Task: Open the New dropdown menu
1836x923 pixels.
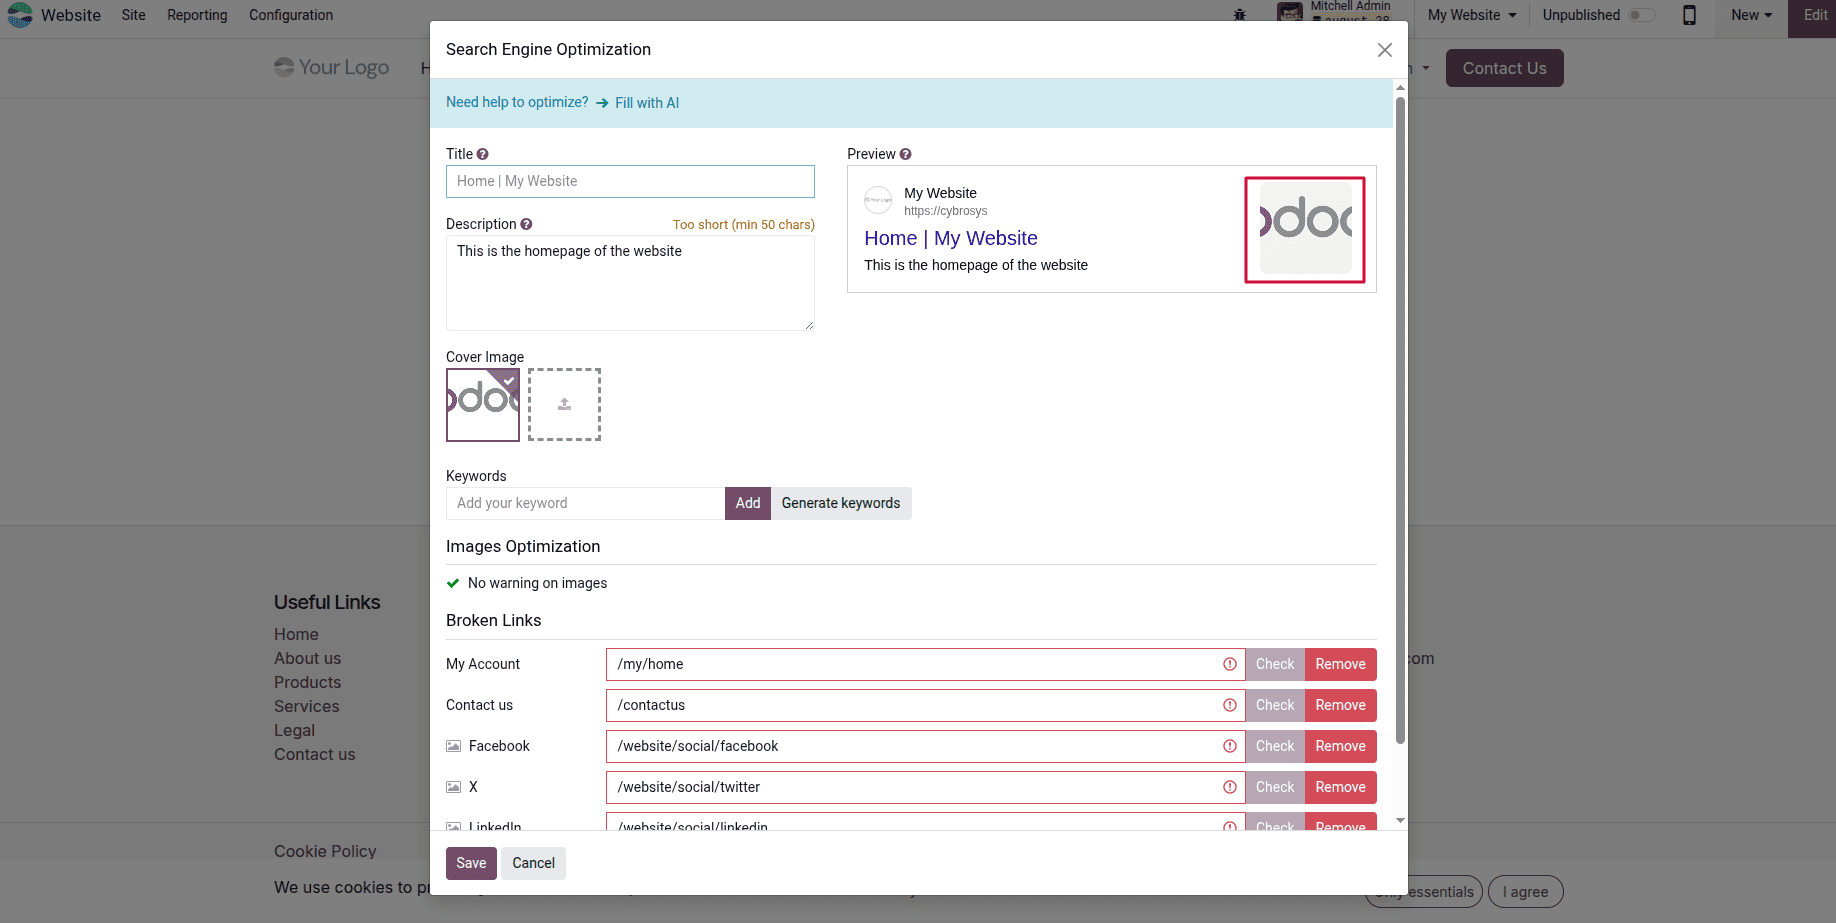Action: 1751,15
